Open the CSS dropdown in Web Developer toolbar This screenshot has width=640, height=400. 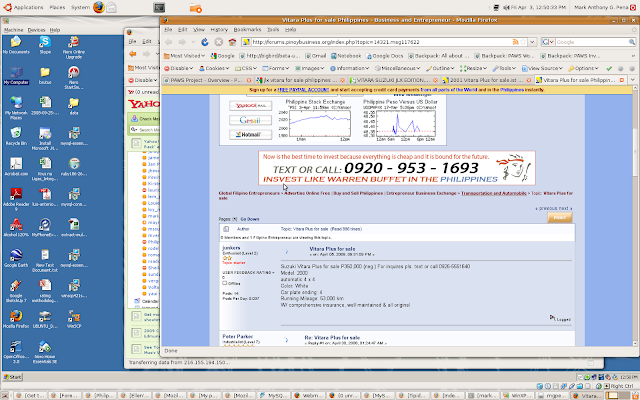coord(246,69)
